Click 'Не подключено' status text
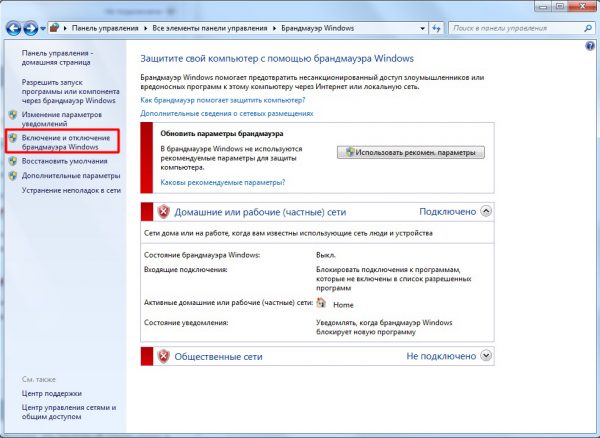Screen dimensions: 600x438 [x=441, y=356]
